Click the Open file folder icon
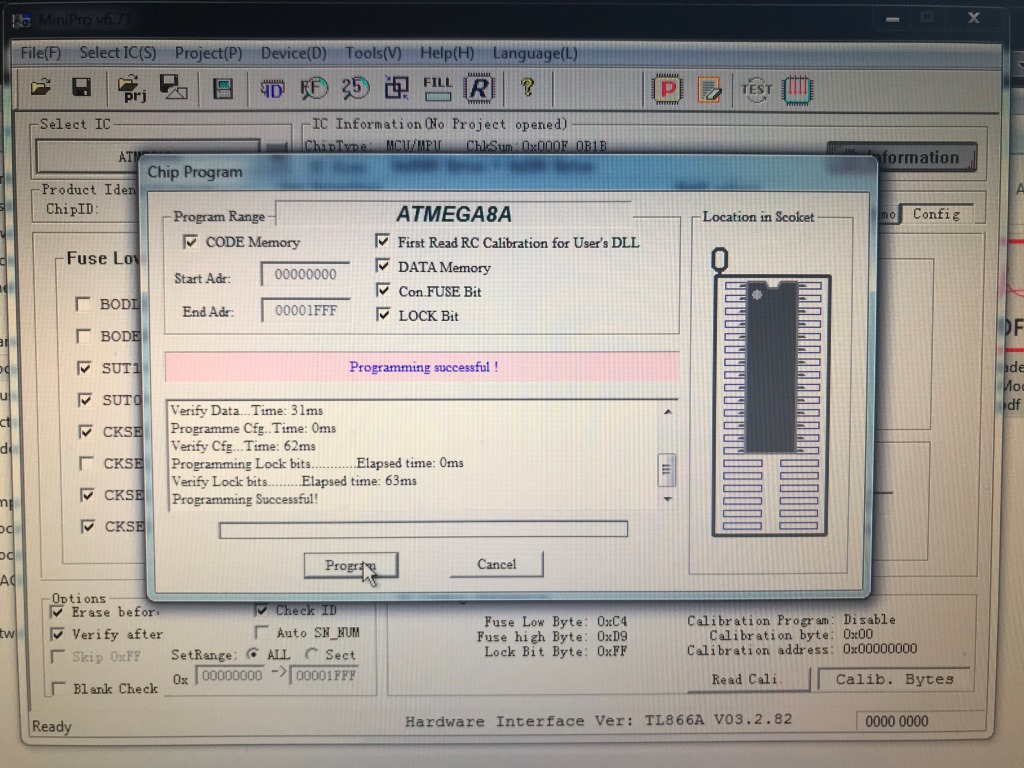This screenshot has width=1024, height=768. point(41,87)
